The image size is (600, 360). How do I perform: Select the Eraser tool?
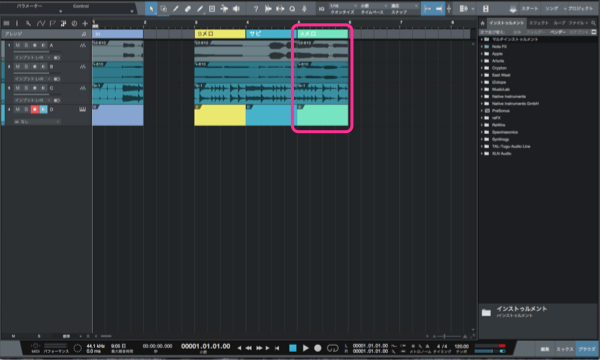[x=188, y=8]
